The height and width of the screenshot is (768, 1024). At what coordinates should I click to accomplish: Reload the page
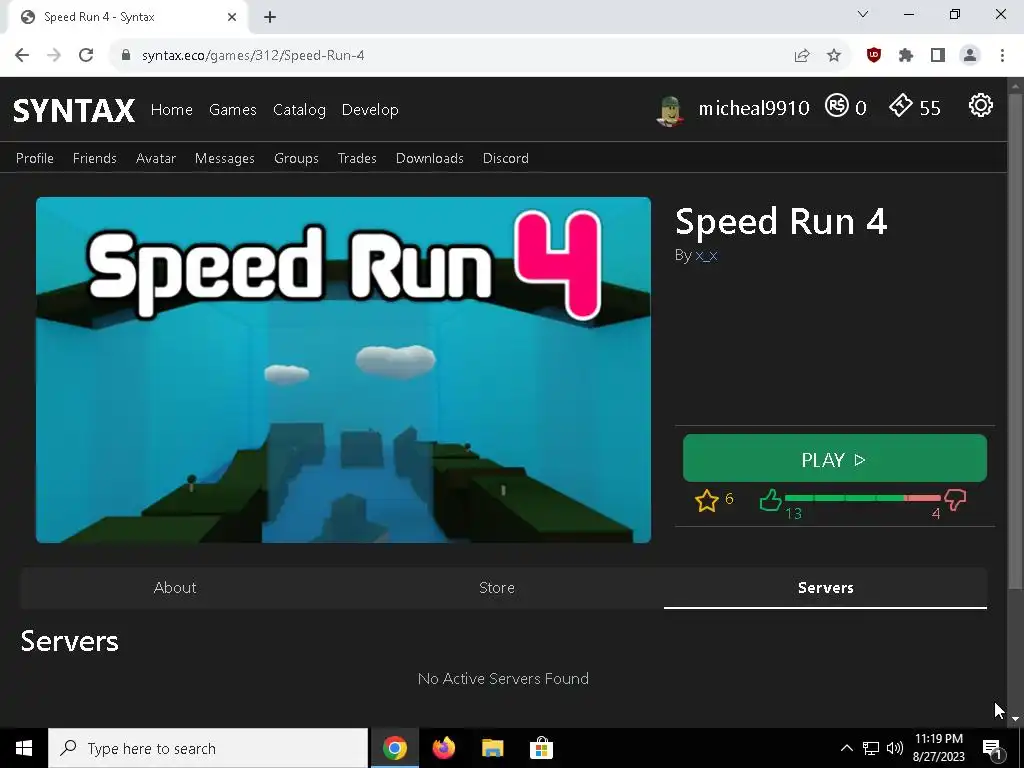(x=86, y=56)
